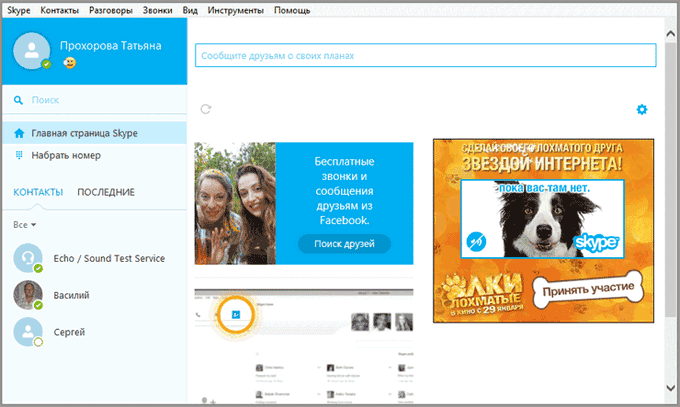Click the dial pad icon beside Набрать номер
The width and height of the screenshot is (680, 407).
tap(19, 155)
